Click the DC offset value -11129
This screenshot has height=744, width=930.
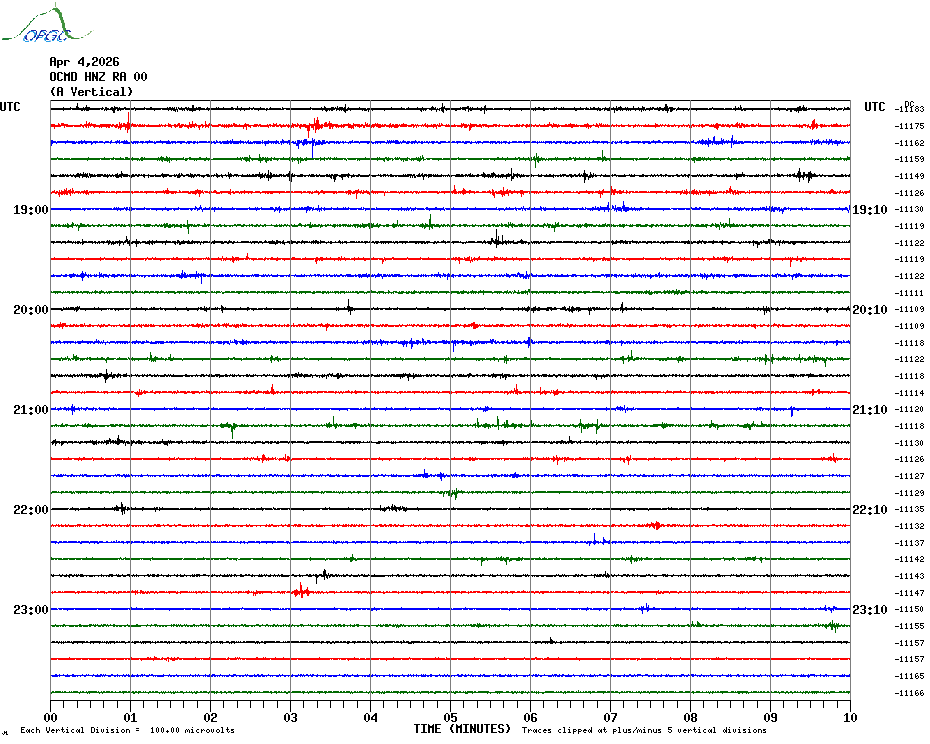(x=910, y=493)
